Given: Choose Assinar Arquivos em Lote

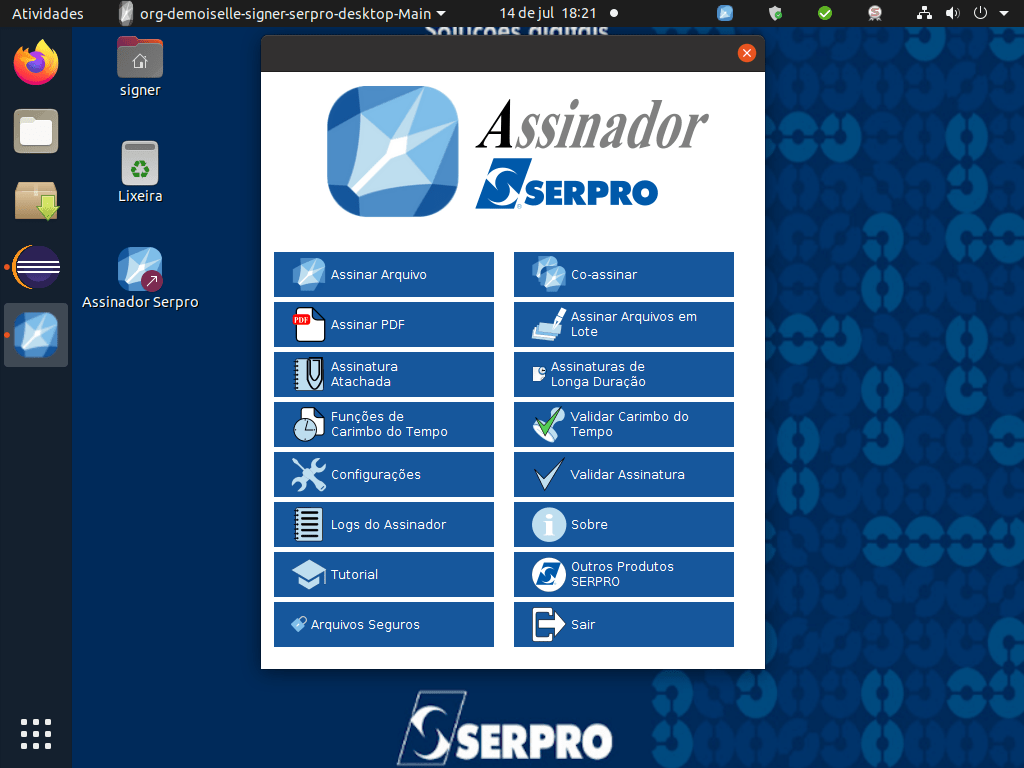Looking at the screenshot, I should (623, 324).
